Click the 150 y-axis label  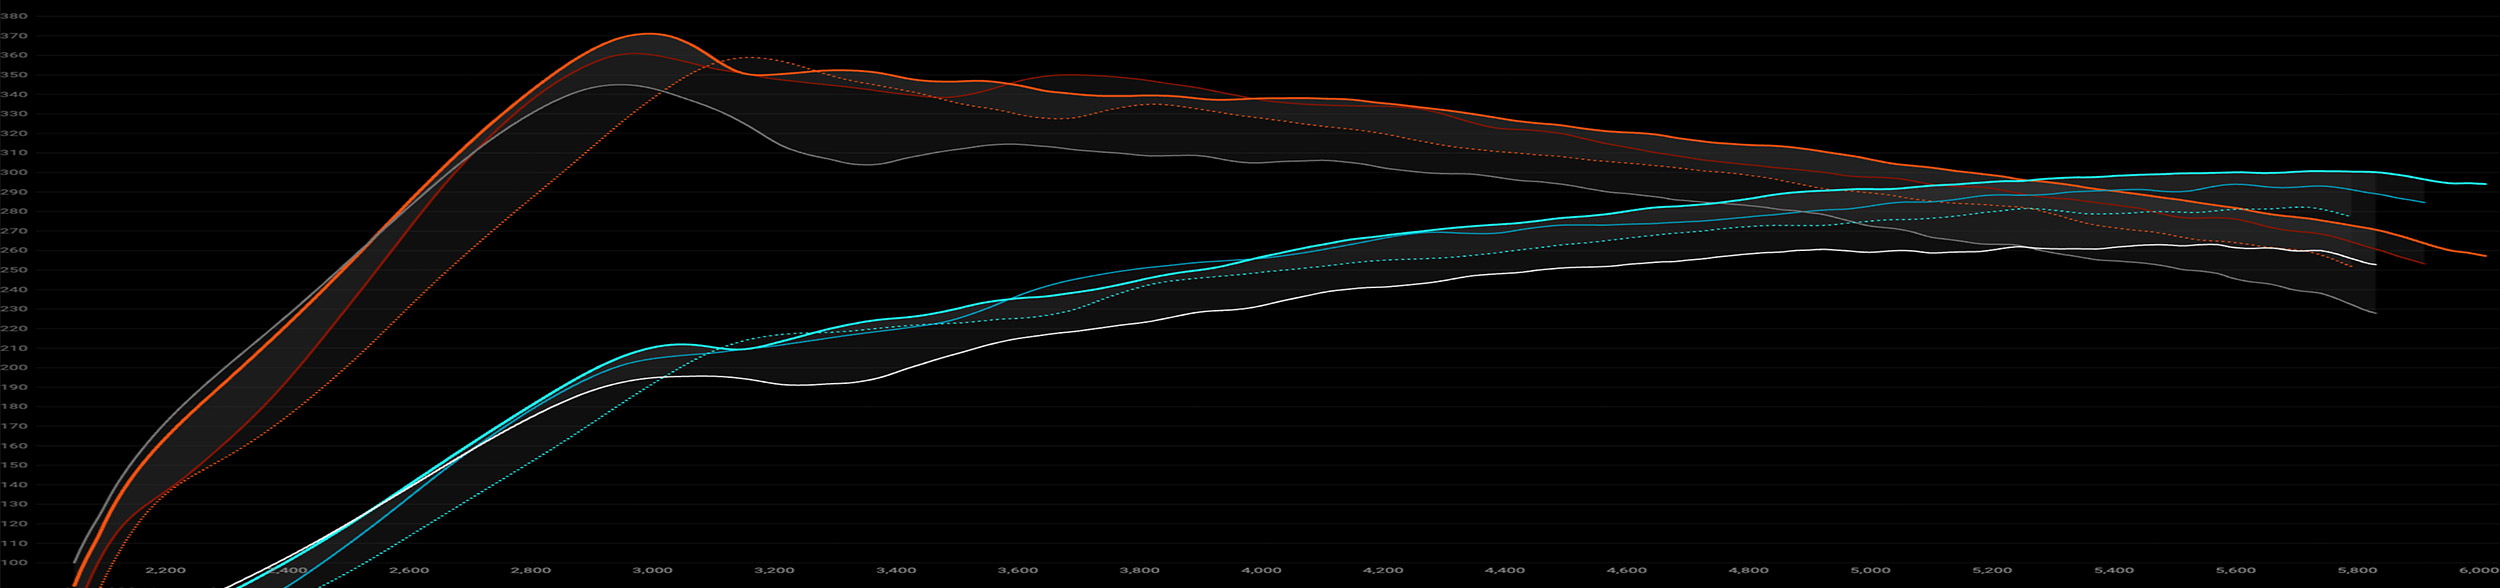pyautogui.click(x=15, y=465)
